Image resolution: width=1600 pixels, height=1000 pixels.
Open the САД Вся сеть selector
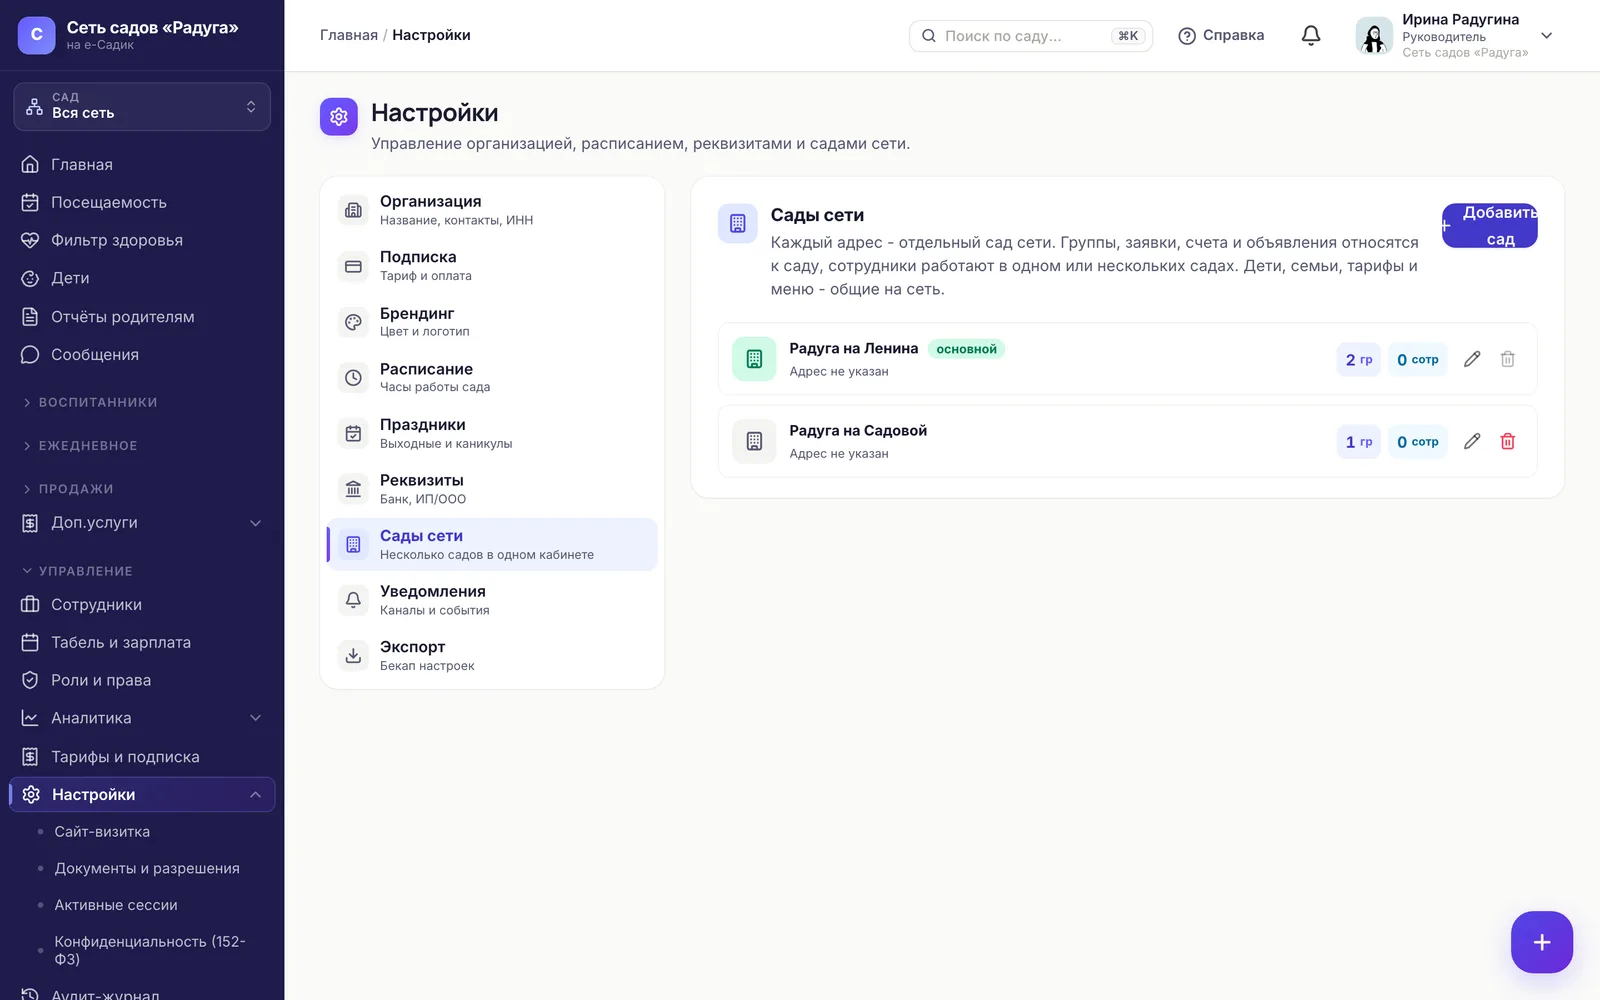142,106
